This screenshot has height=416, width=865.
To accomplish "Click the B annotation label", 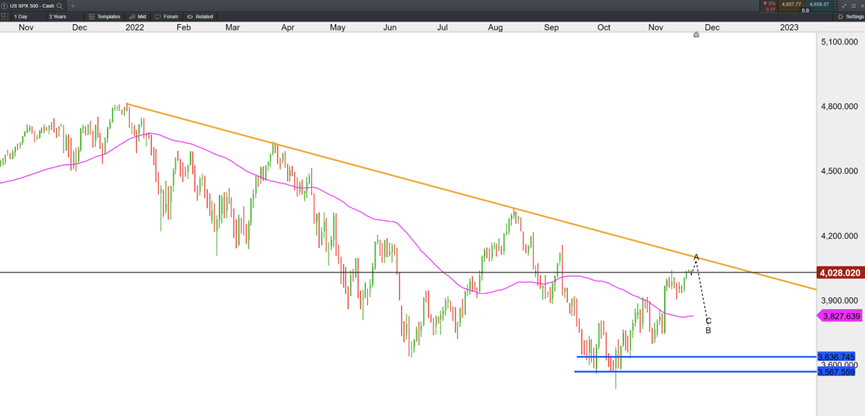I will coord(708,330).
